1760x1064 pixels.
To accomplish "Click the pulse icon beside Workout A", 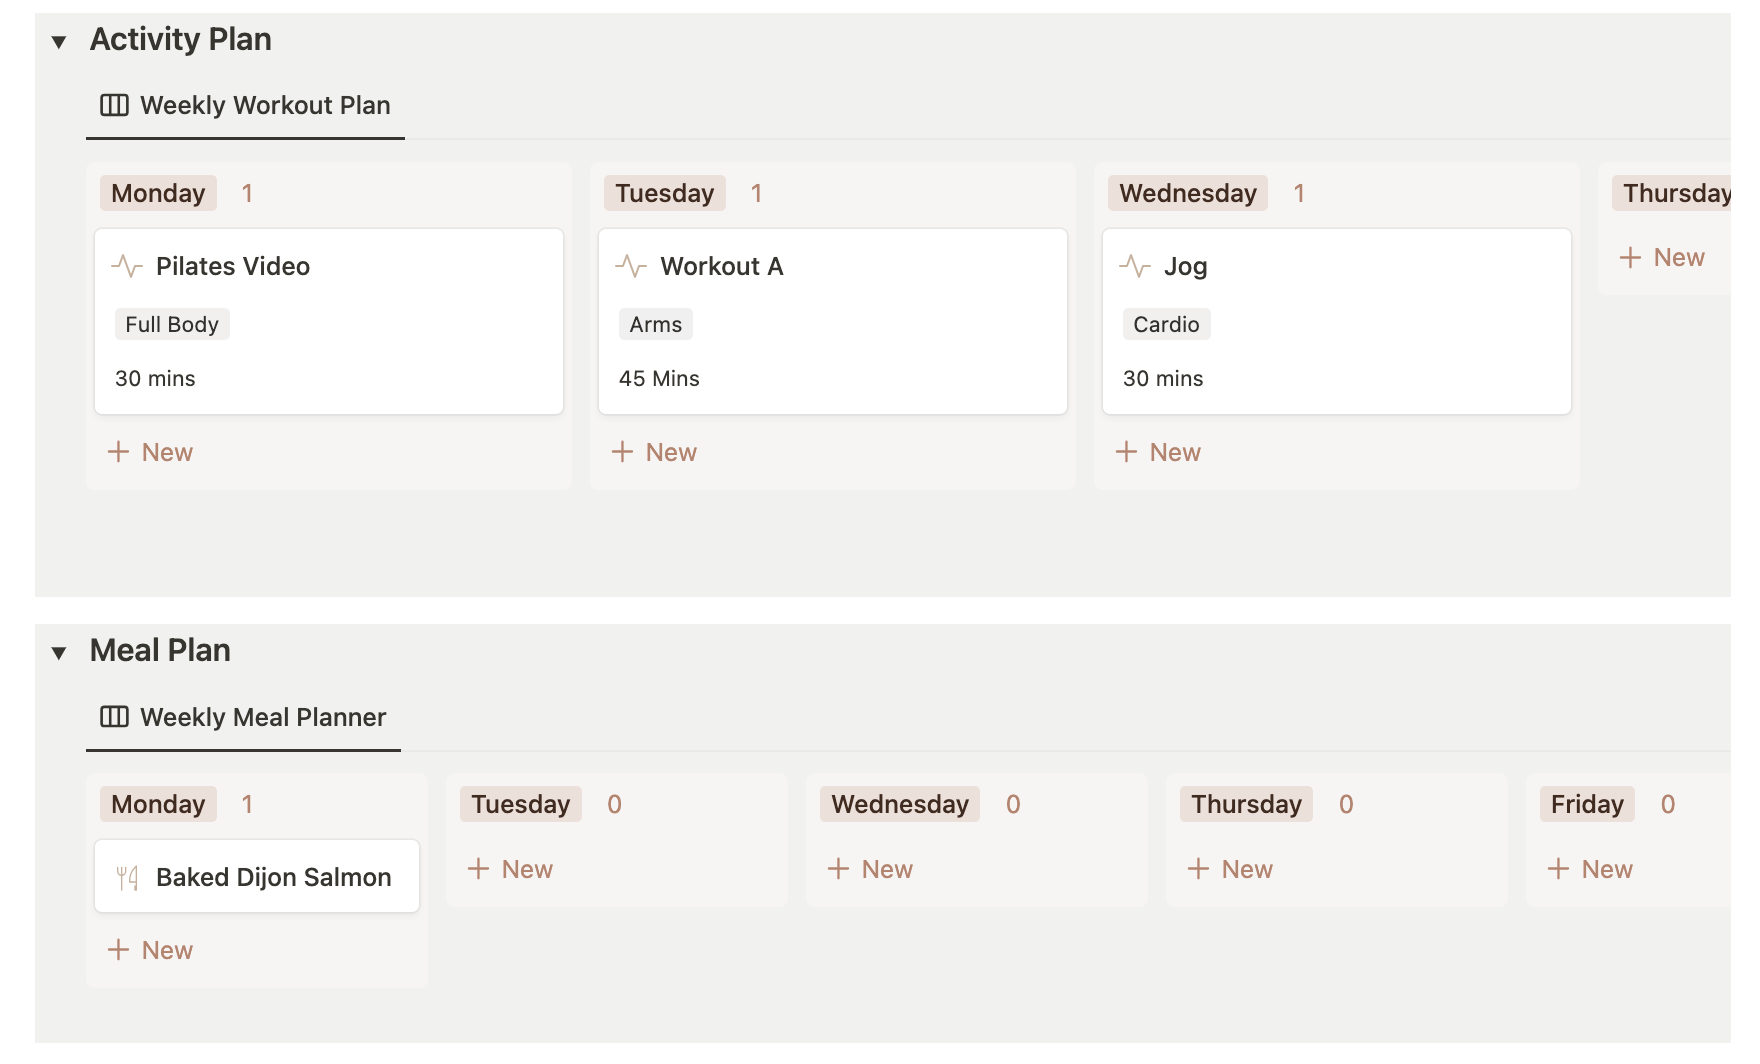I will pos(632,266).
